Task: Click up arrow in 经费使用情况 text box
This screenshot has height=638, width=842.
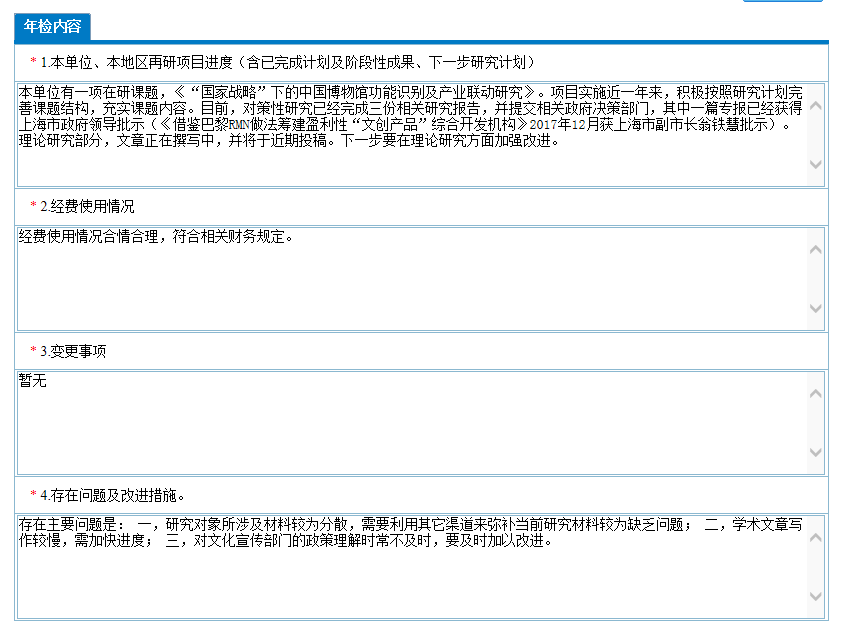Action: point(815,249)
